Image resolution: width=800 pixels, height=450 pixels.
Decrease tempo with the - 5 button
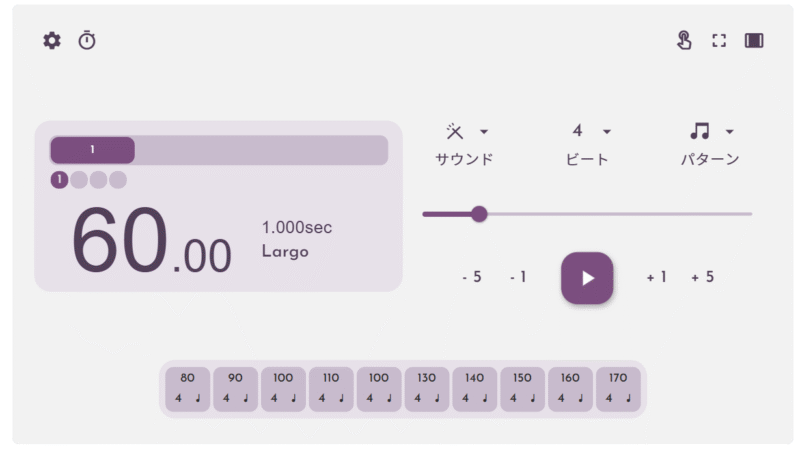[x=472, y=277]
